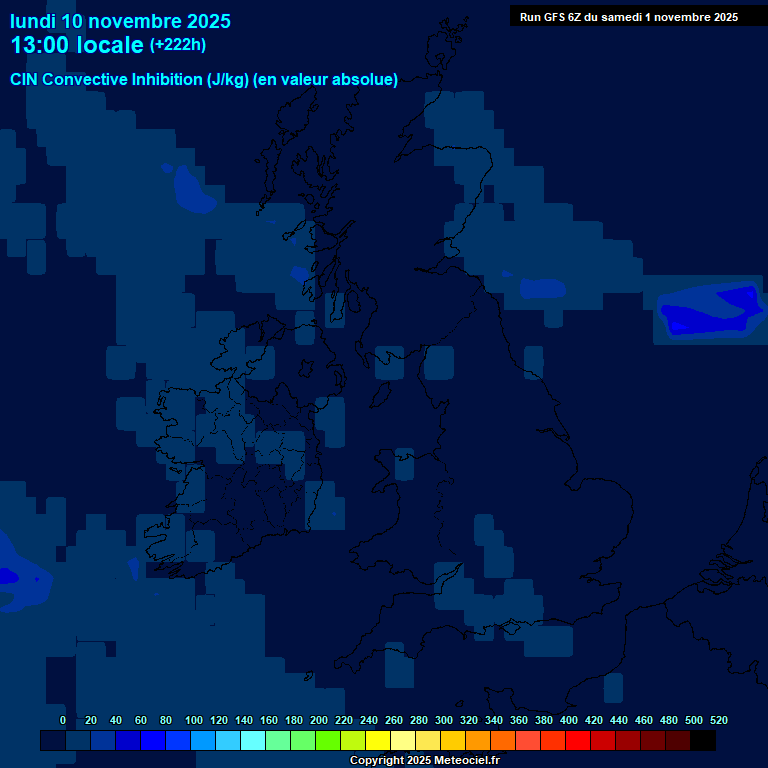Click the 13:00 locale time label
768x768 pixels.
tap(77, 46)
